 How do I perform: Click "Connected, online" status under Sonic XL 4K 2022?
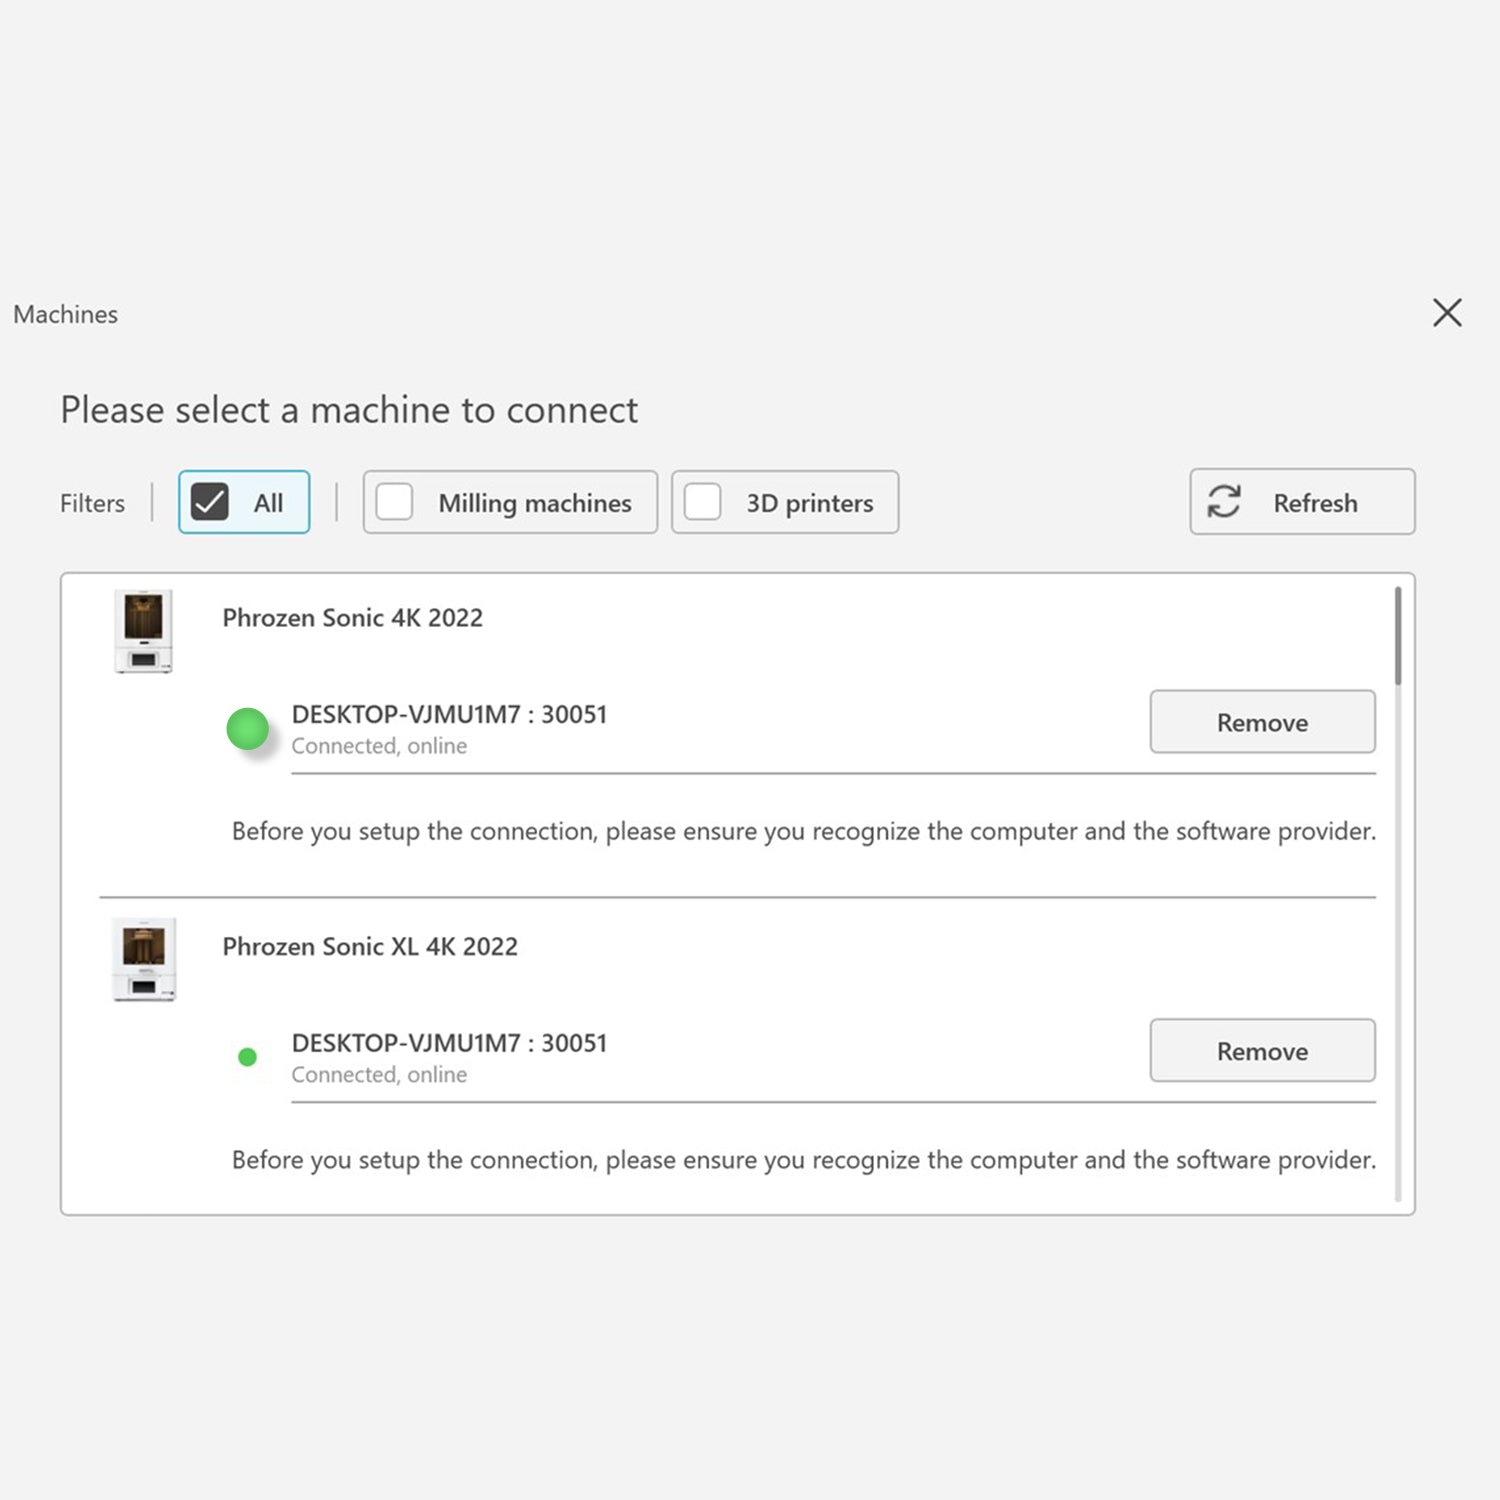pyautogui.click(x=379, y=1075)
